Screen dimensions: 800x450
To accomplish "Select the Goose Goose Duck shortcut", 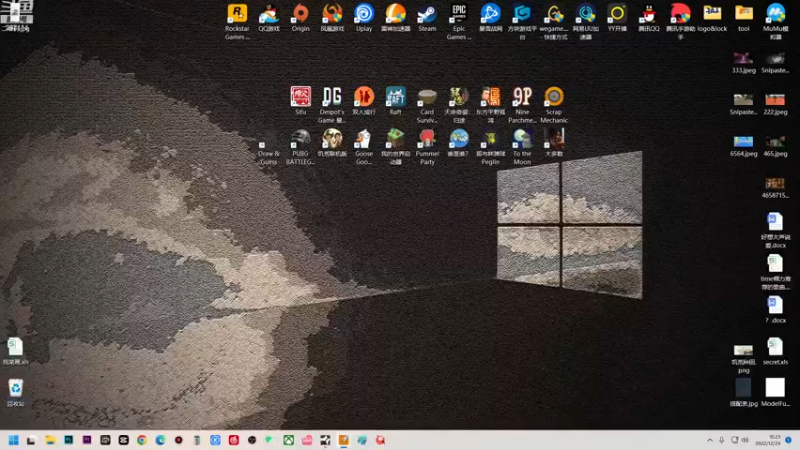I will point(364,146).
